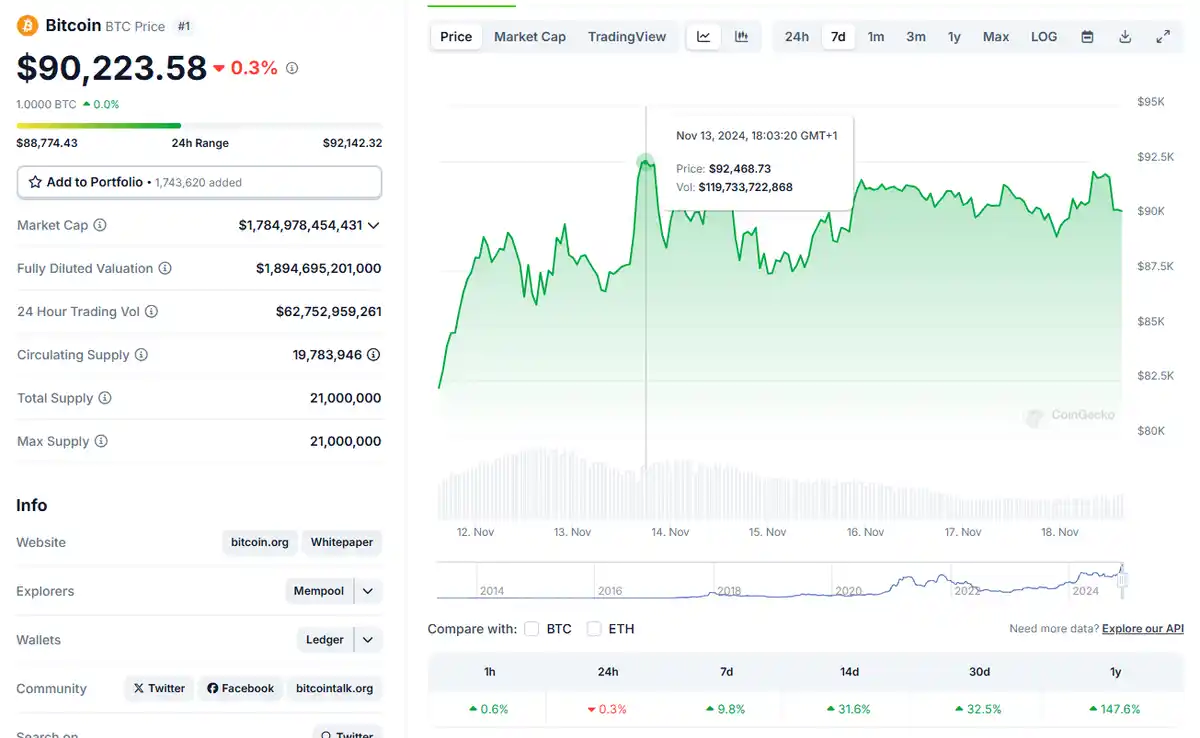
Task: Click the Bitcoin logo icon
Action: (x=27, y=25)
